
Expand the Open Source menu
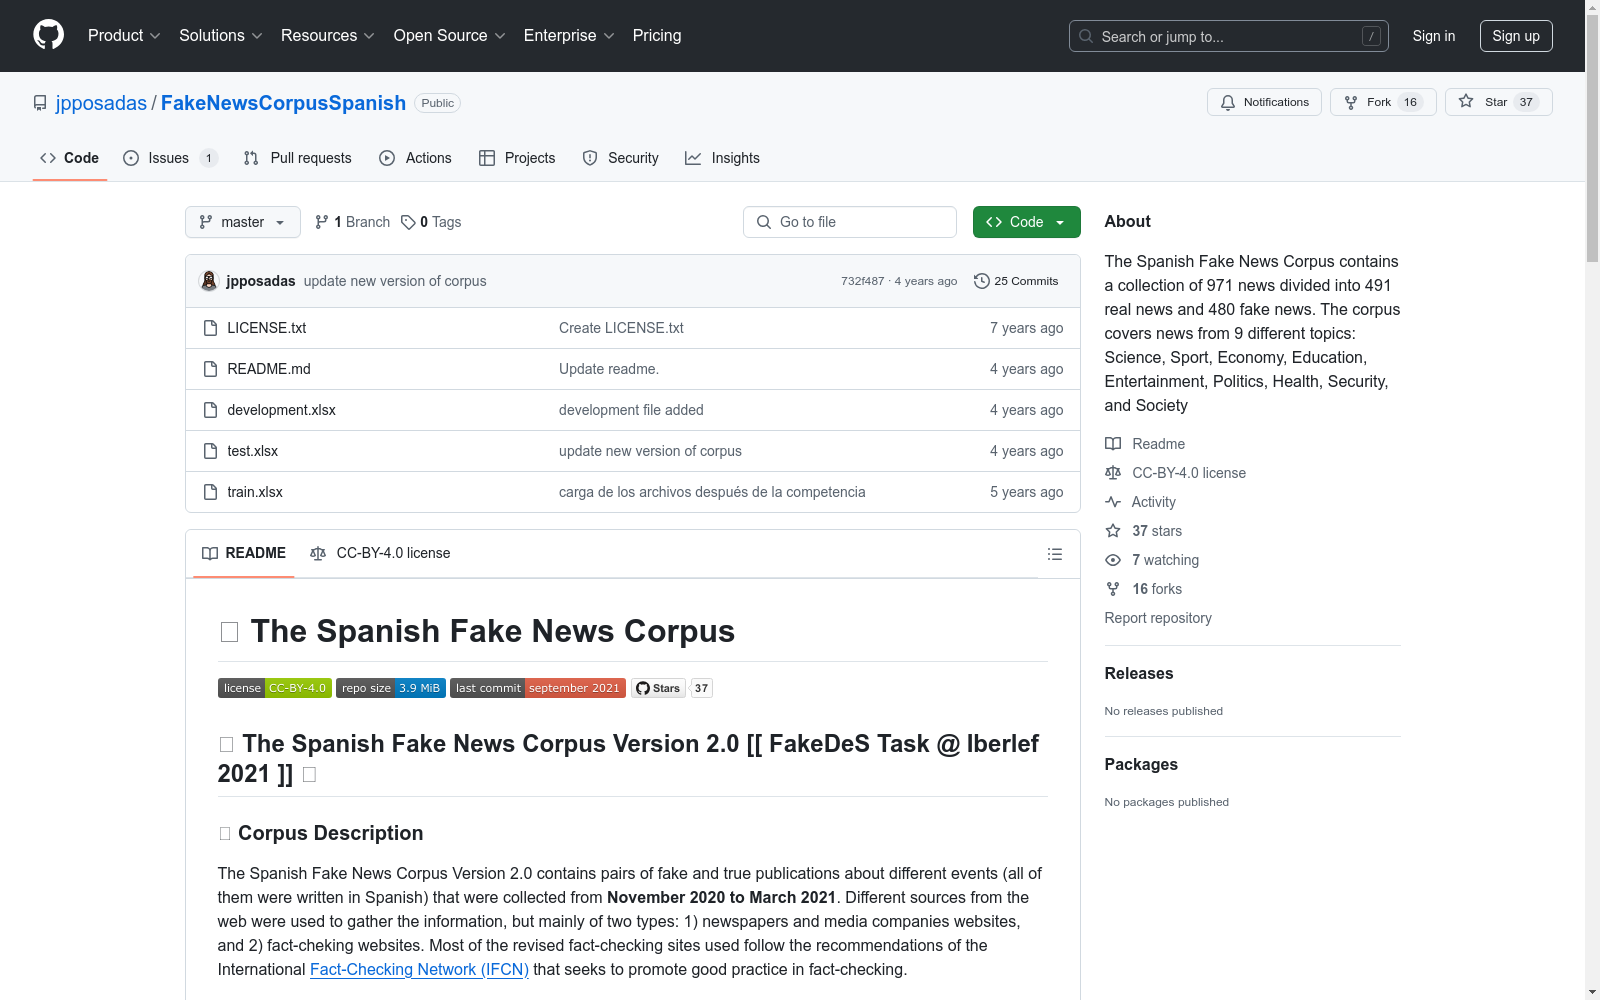pos(450,36)
